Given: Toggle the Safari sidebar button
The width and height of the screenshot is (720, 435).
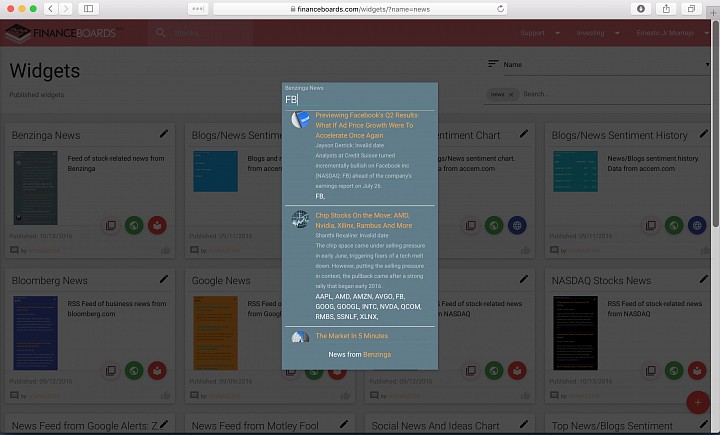Looking at the screenshot, I should coord(89,9).
